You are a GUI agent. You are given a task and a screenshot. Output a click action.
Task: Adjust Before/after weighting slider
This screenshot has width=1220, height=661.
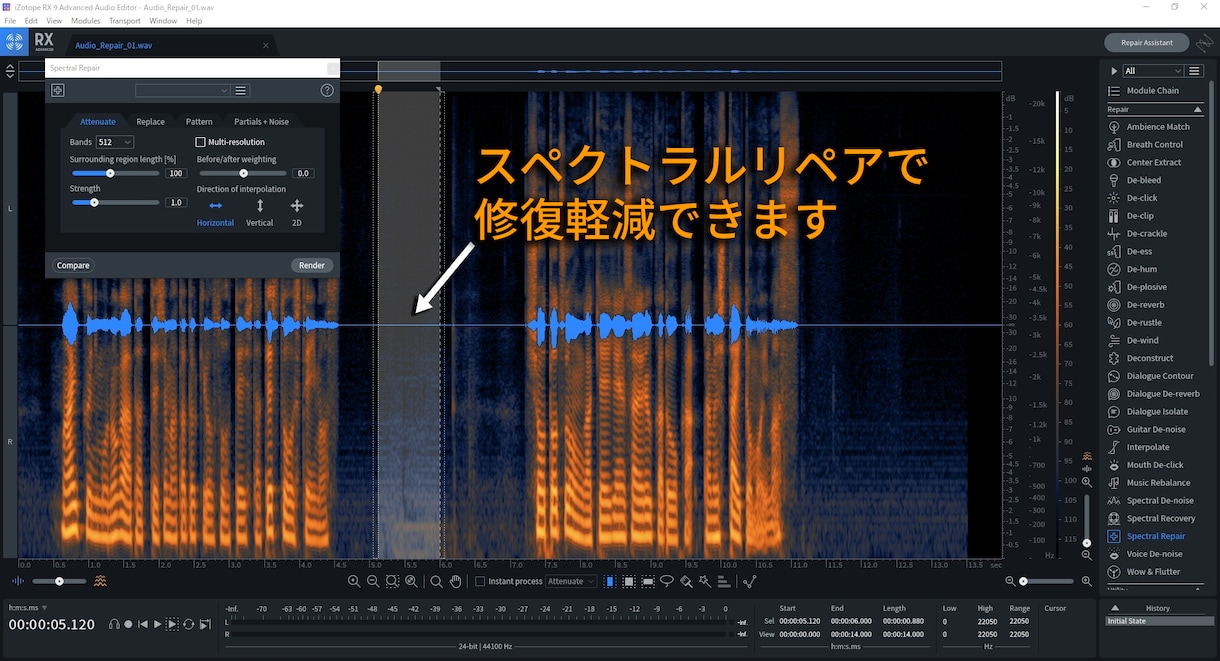pyautogui.click(x=244, y=173)
